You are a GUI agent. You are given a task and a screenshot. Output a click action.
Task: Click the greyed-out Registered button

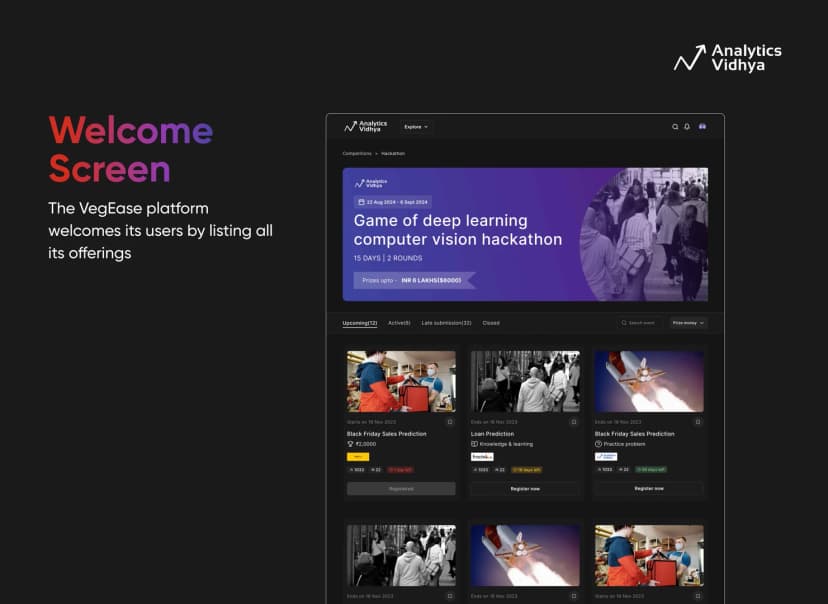click(401, 489)
